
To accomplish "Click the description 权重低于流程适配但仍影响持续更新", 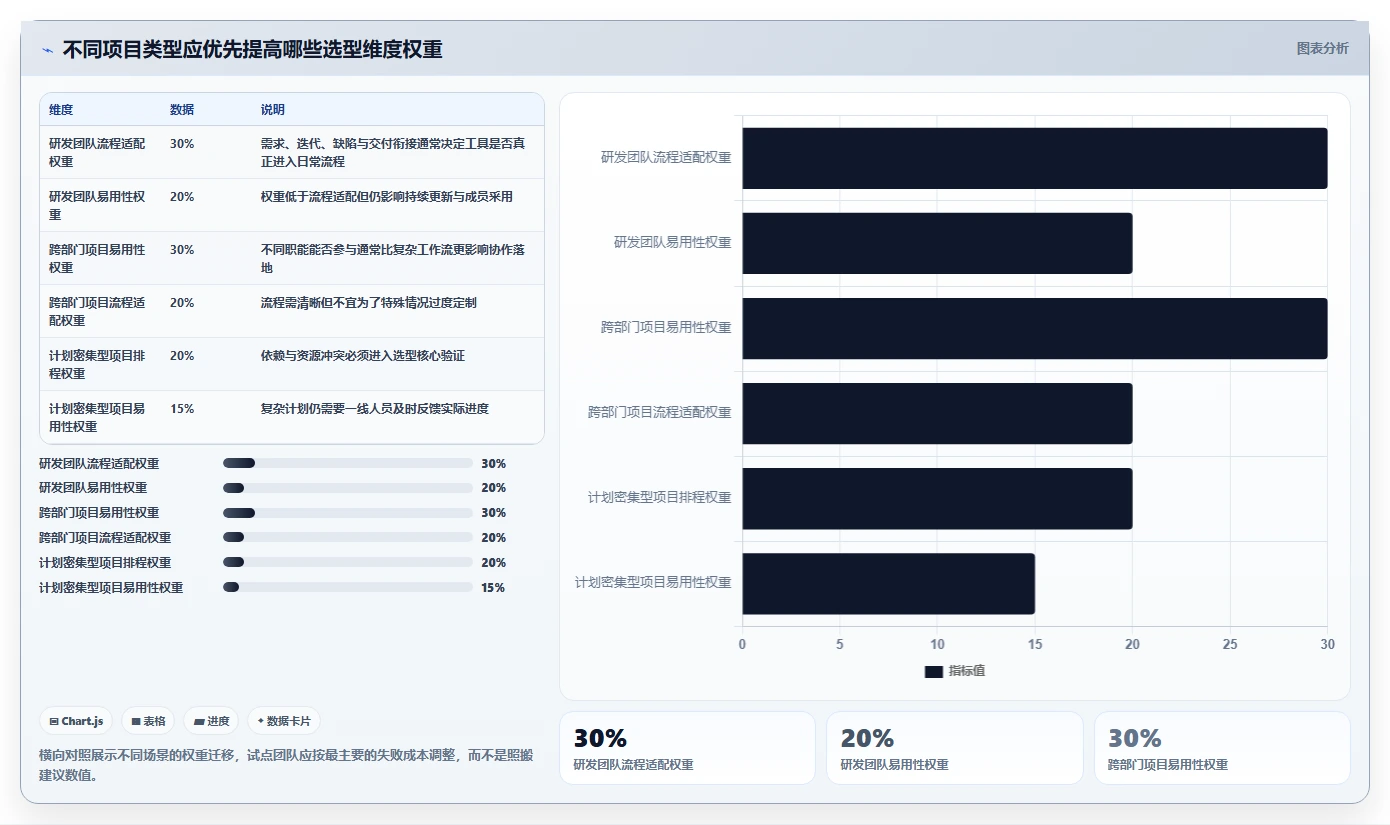I will coord(387,197).
